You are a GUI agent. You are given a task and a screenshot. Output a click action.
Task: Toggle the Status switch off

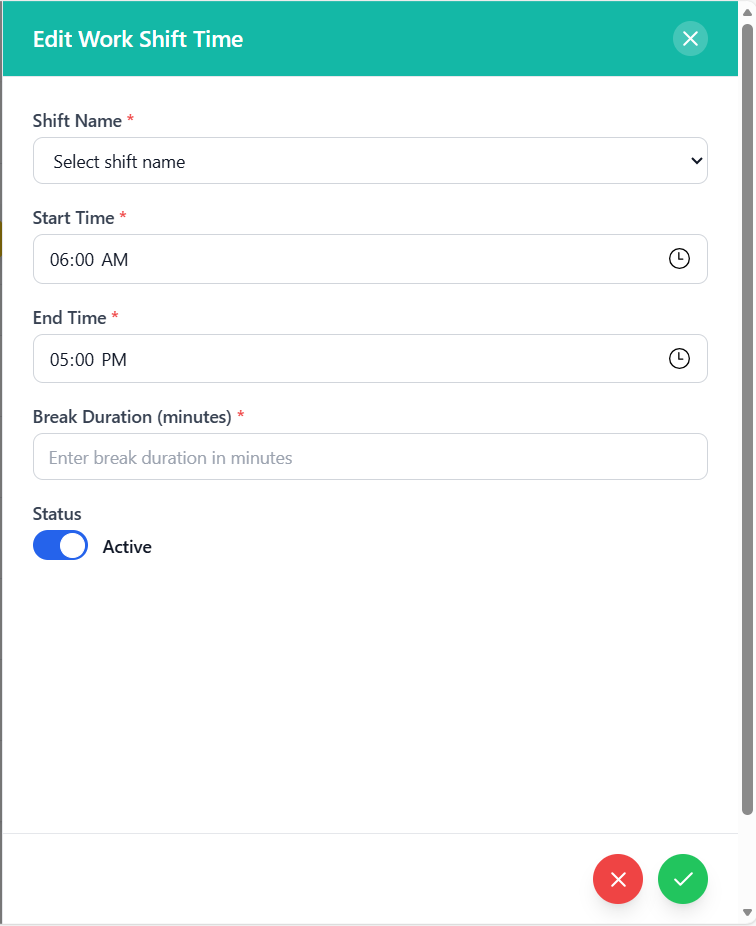coord(60,546)
